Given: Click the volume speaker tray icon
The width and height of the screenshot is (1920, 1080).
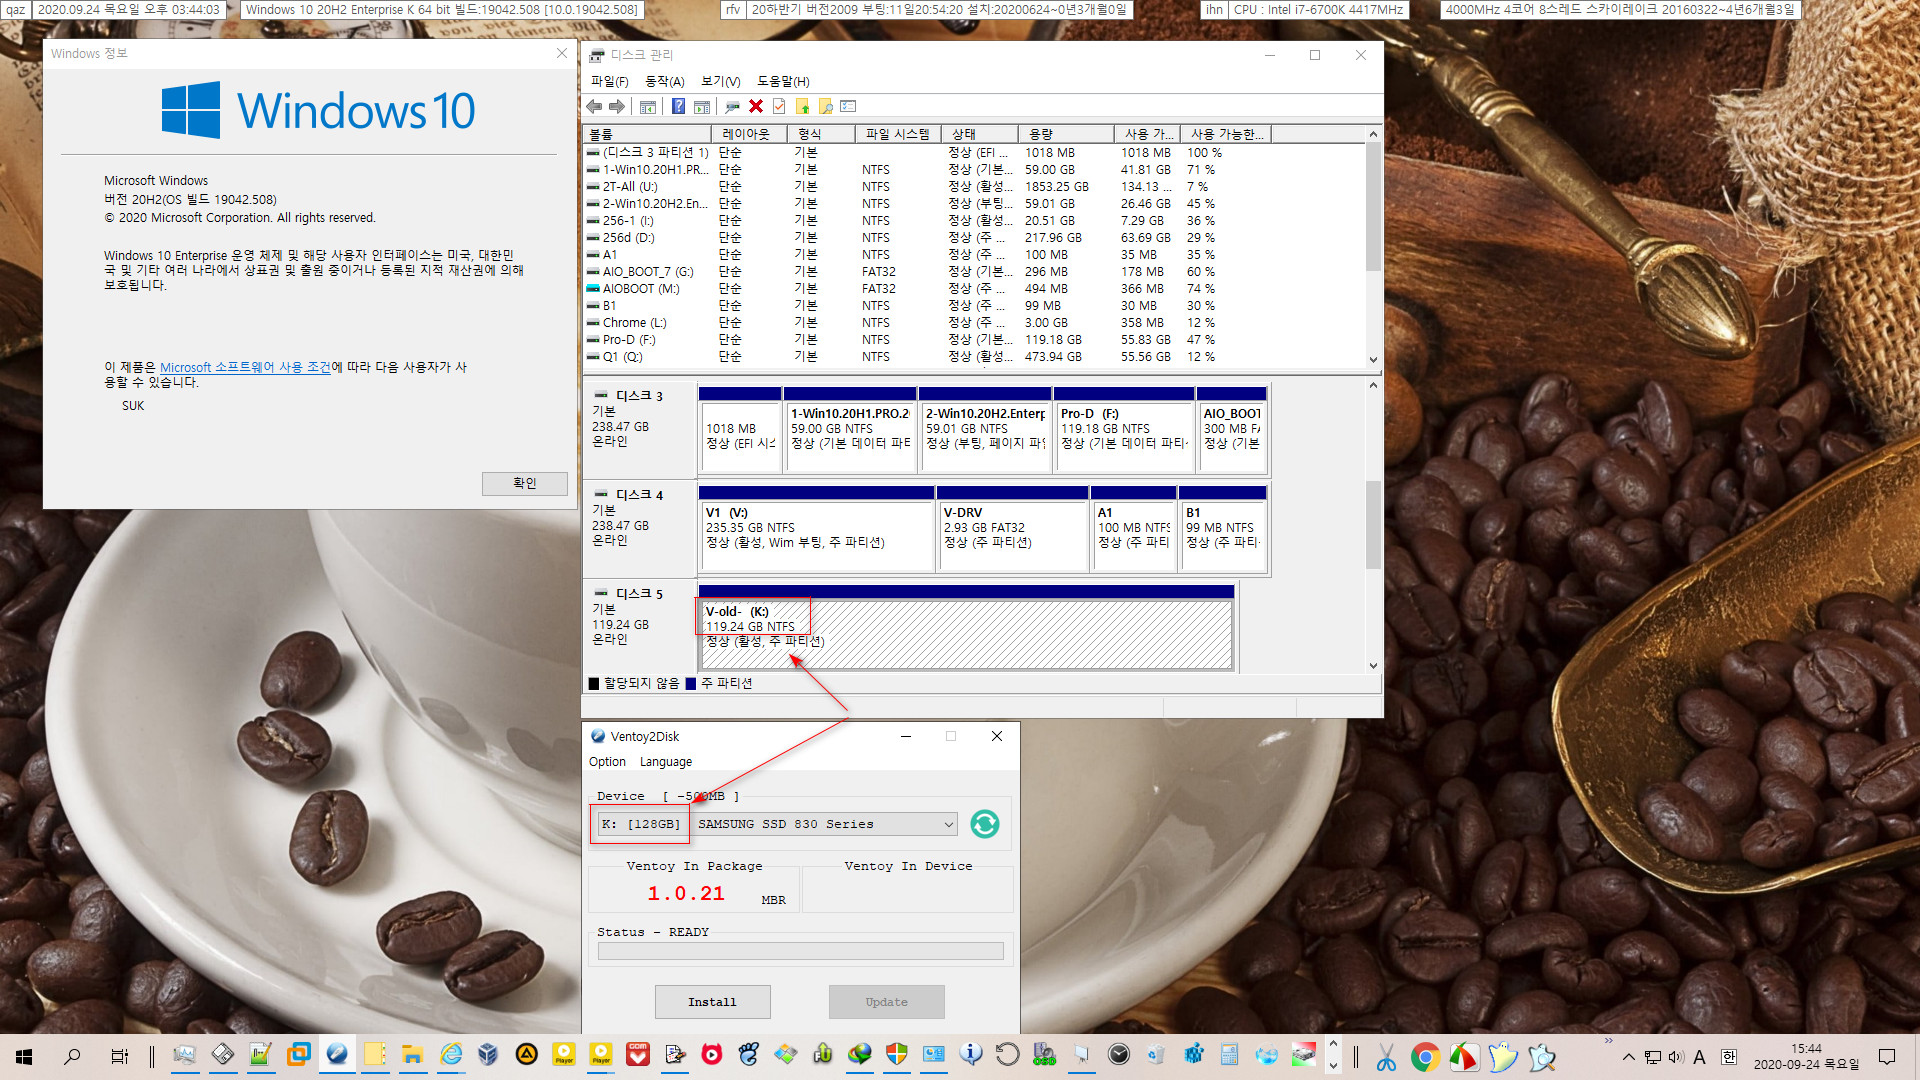Looking at the screenshot, I should 1676,1057.
